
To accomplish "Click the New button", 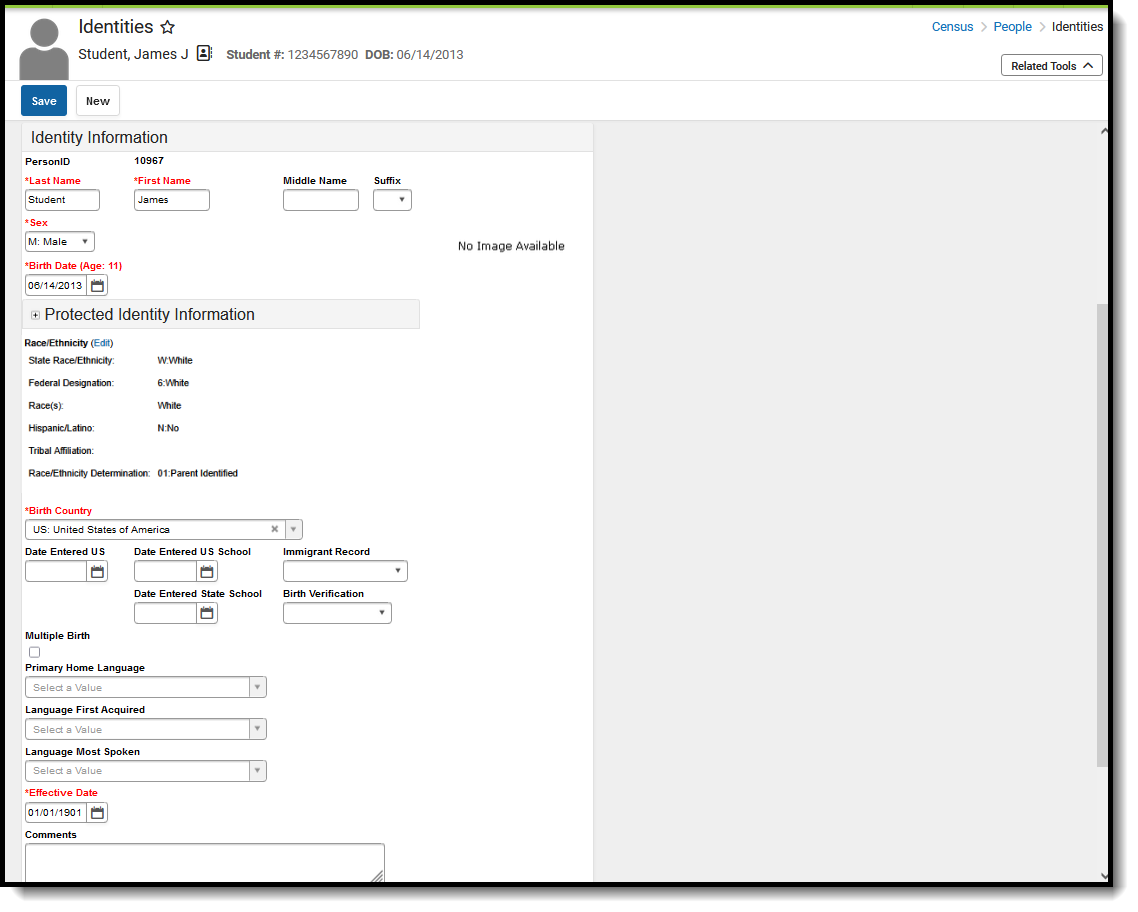I will pos(97,100).
